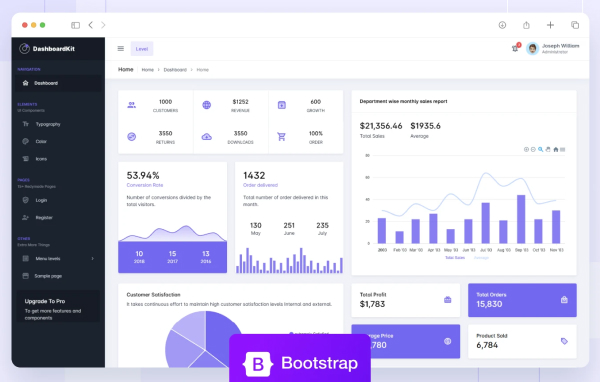Click the Jul '03 bar in sales chart
The height and width of the screenshot is (382, 600).
486,223
